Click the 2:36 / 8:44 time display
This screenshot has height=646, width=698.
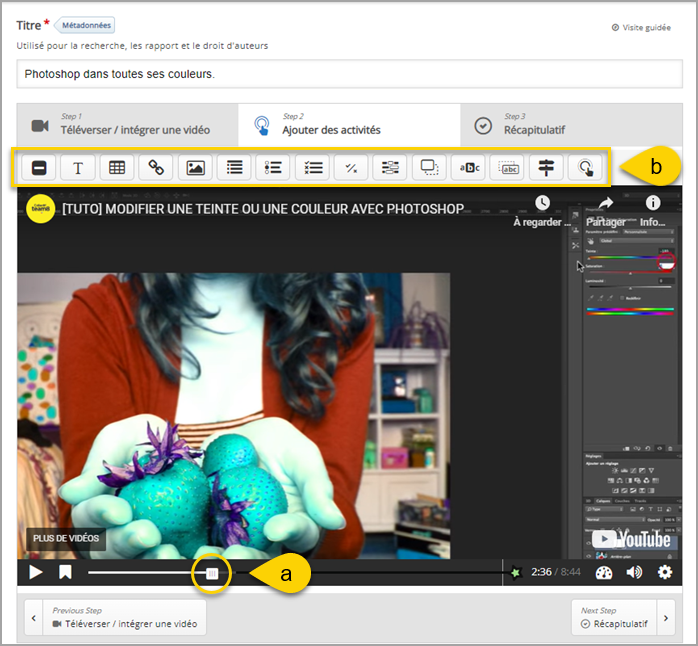[556, 572]
